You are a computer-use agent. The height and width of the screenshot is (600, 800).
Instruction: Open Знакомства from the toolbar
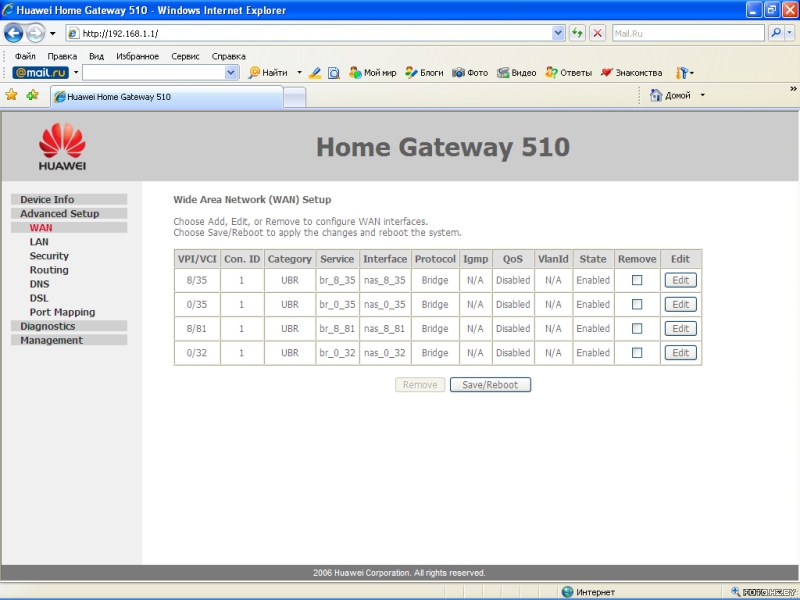(x=632, y=72)
